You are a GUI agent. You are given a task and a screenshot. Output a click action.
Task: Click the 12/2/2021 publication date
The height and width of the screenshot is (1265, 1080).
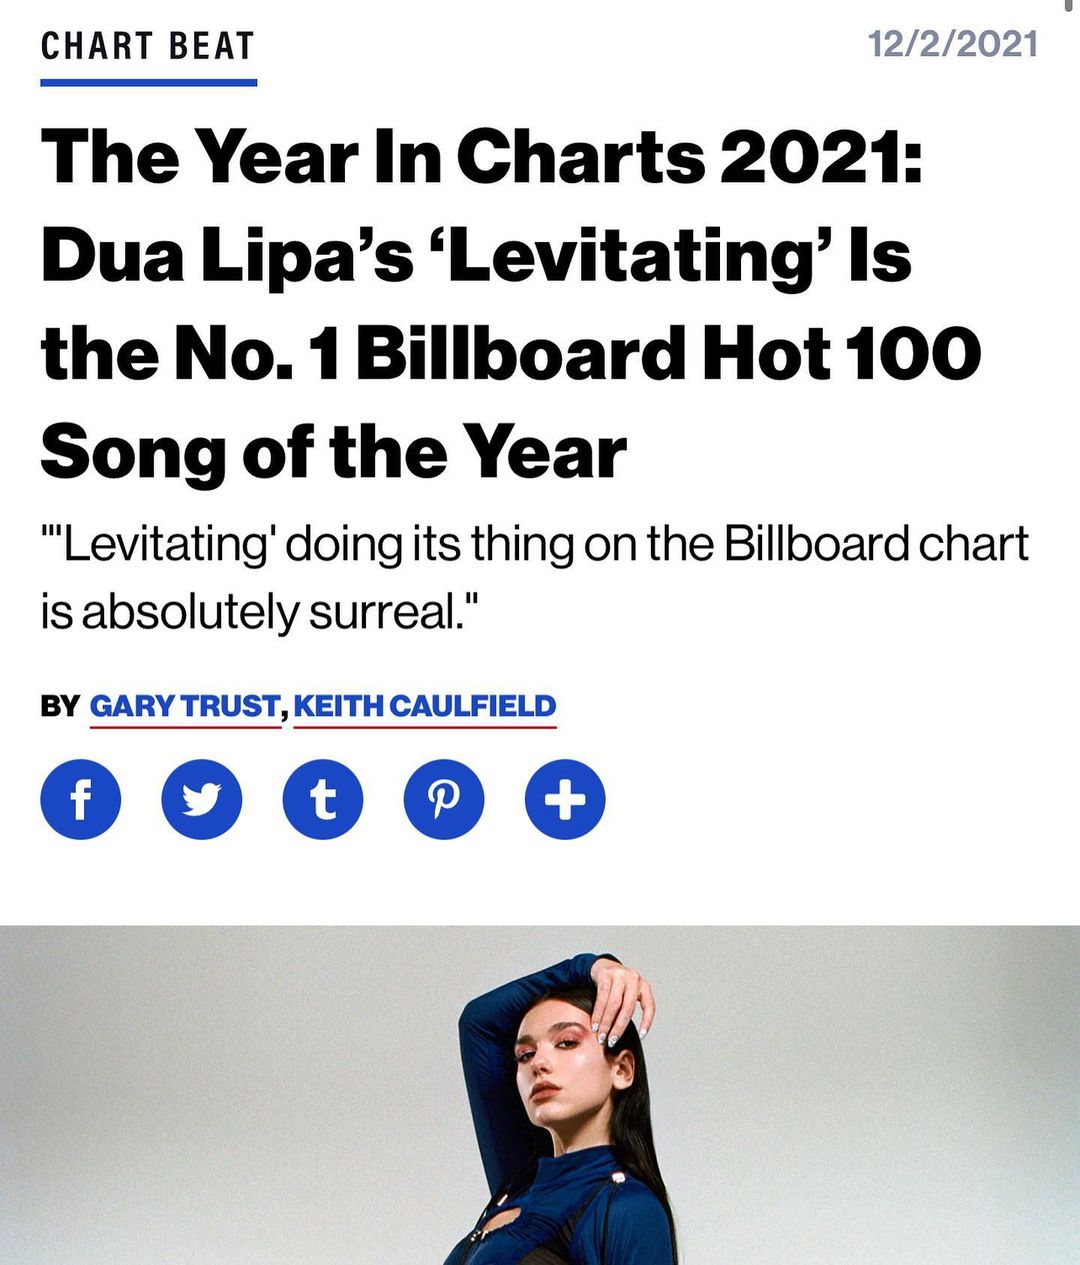953,44
